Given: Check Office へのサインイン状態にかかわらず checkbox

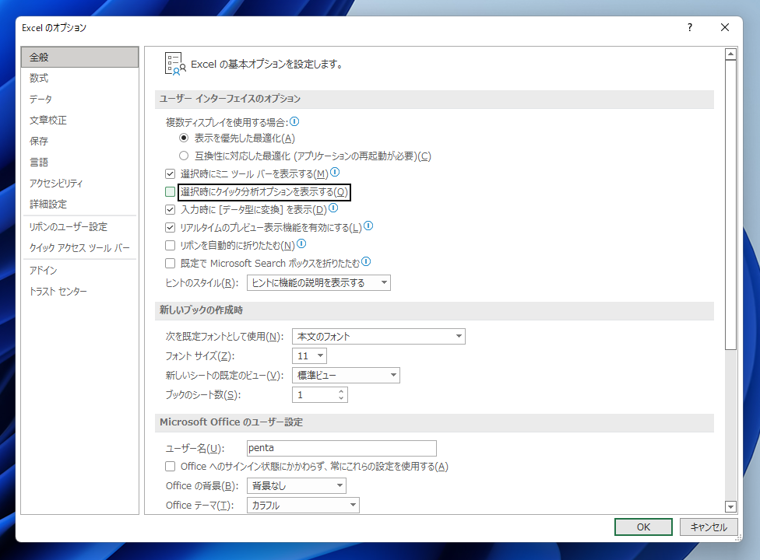Looking at the screenshot, I should (170, 466).
